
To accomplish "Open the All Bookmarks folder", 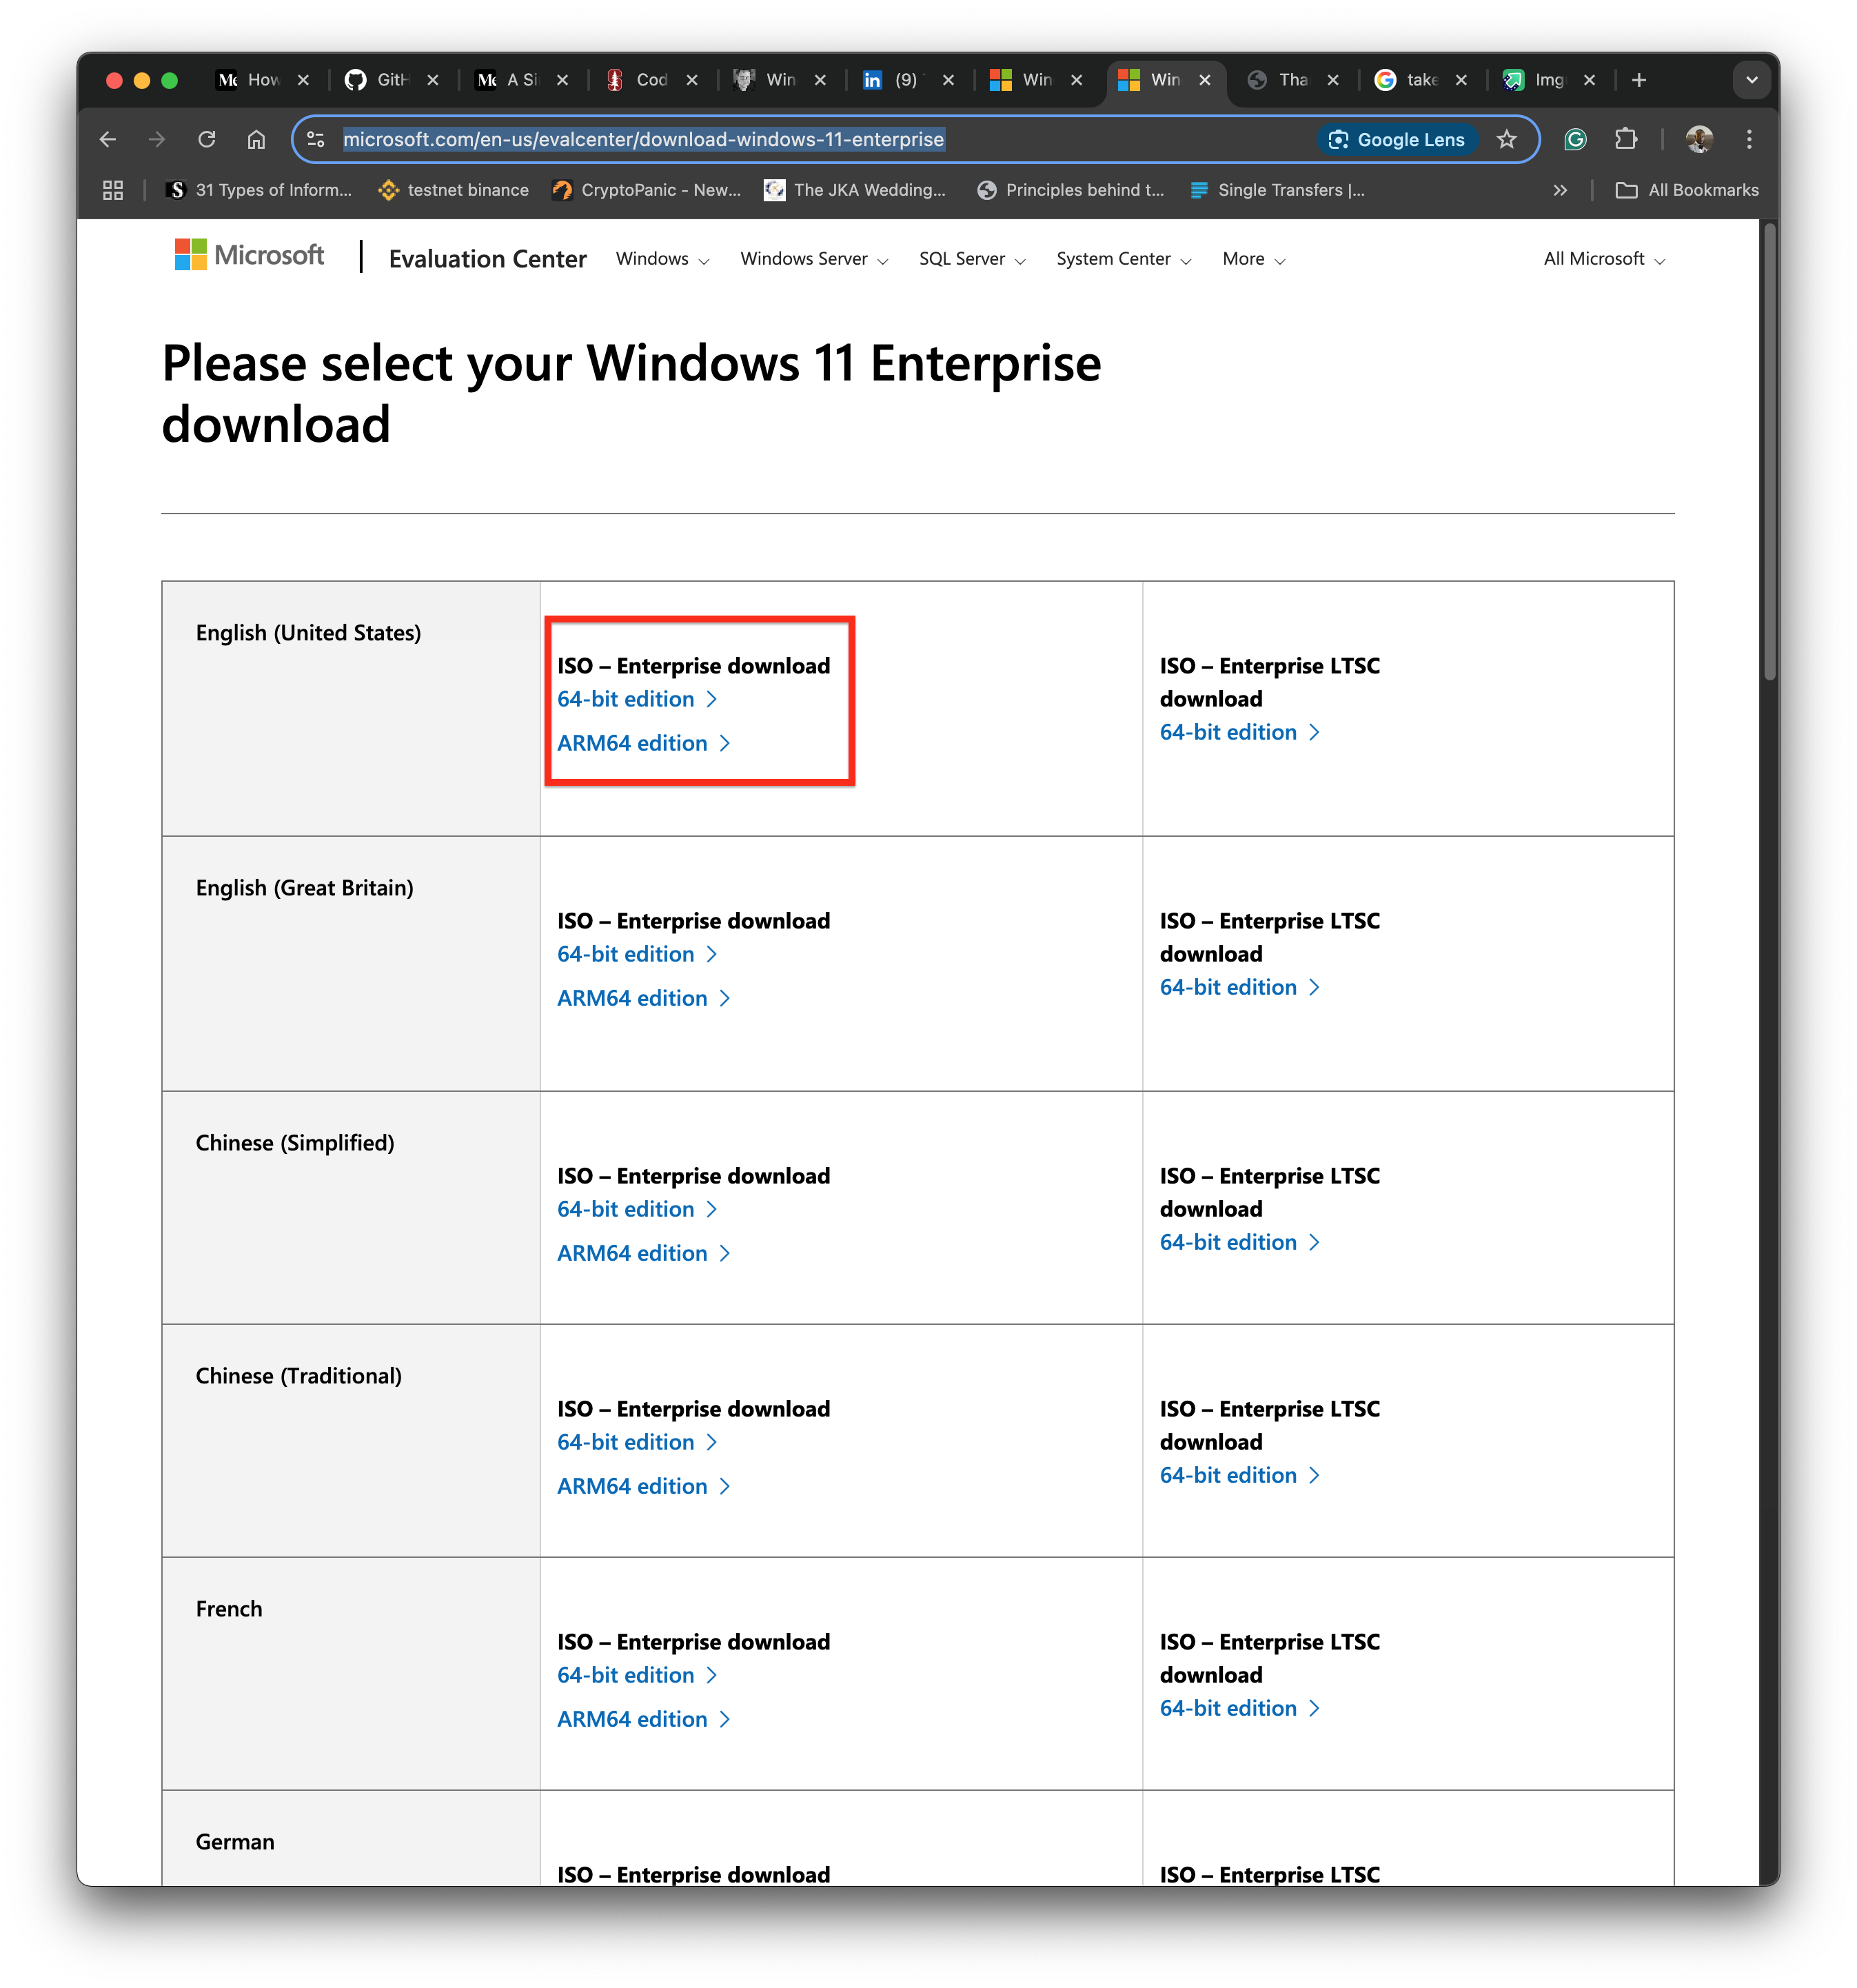I will [x=1686, y=190].
